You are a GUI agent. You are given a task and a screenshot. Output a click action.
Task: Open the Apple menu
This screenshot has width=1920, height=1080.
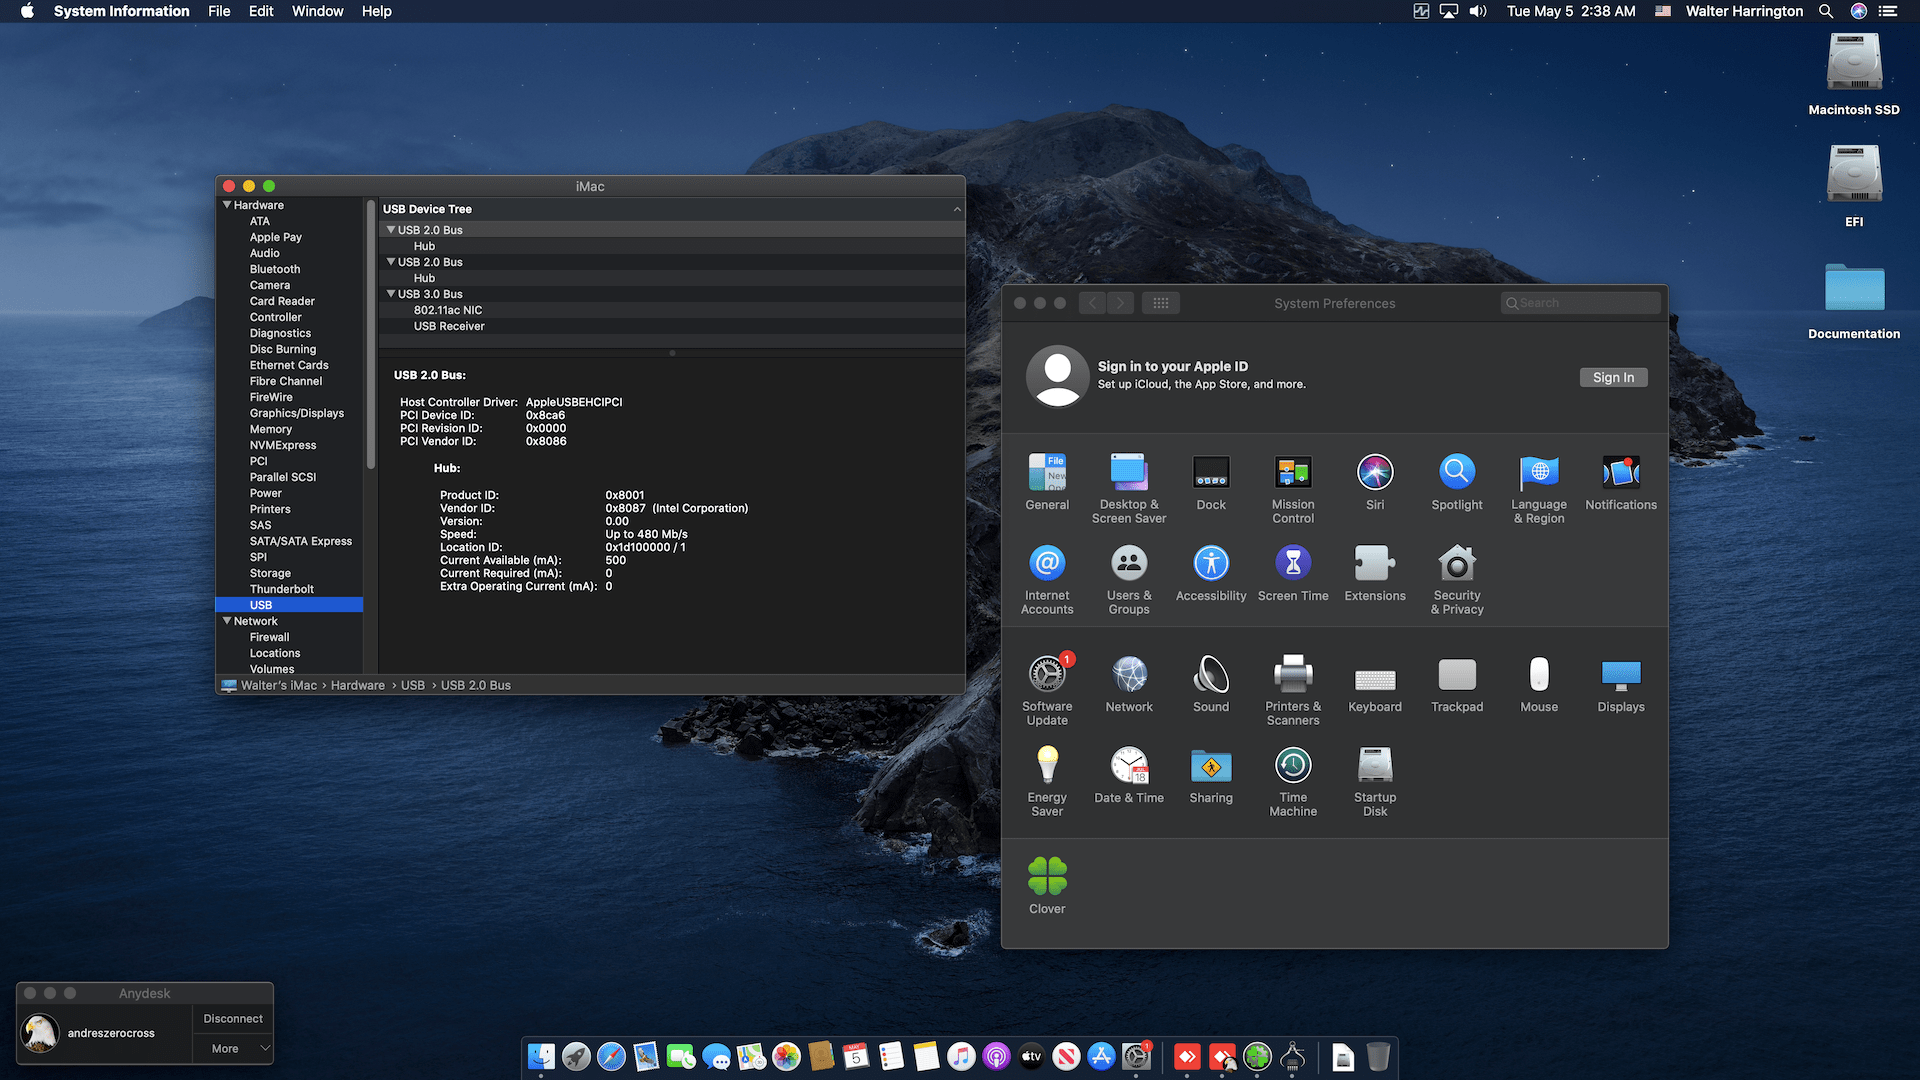click(x=27, y=11)
